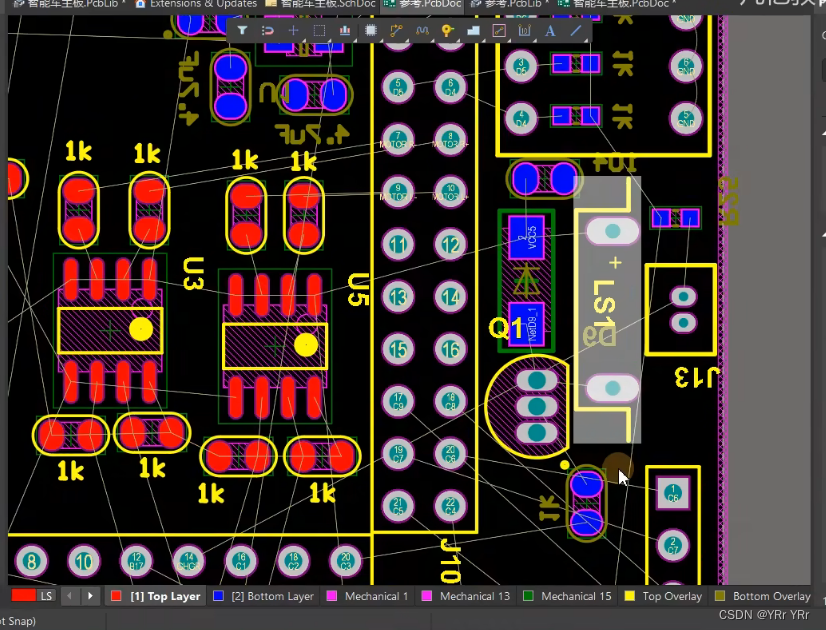Click the VCC5 pad of diode D9

526,237
